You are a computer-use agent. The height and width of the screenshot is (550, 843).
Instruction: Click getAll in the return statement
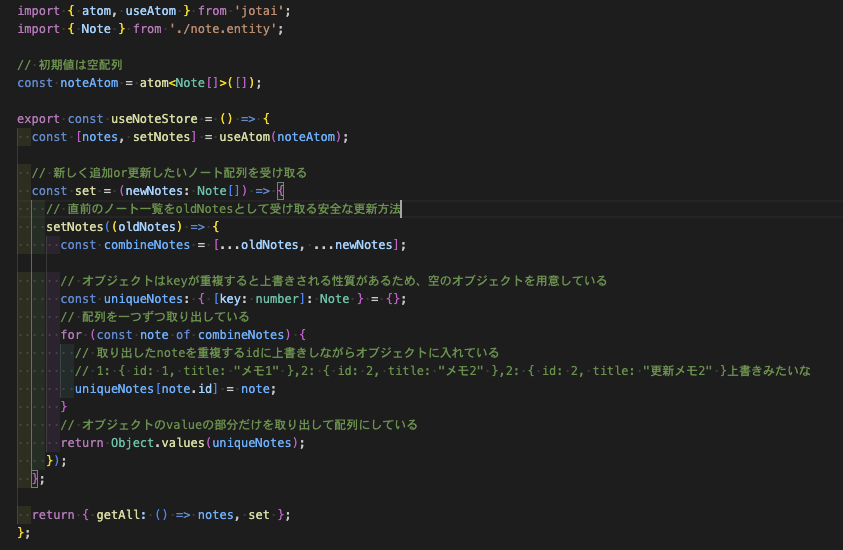[118, 515]
